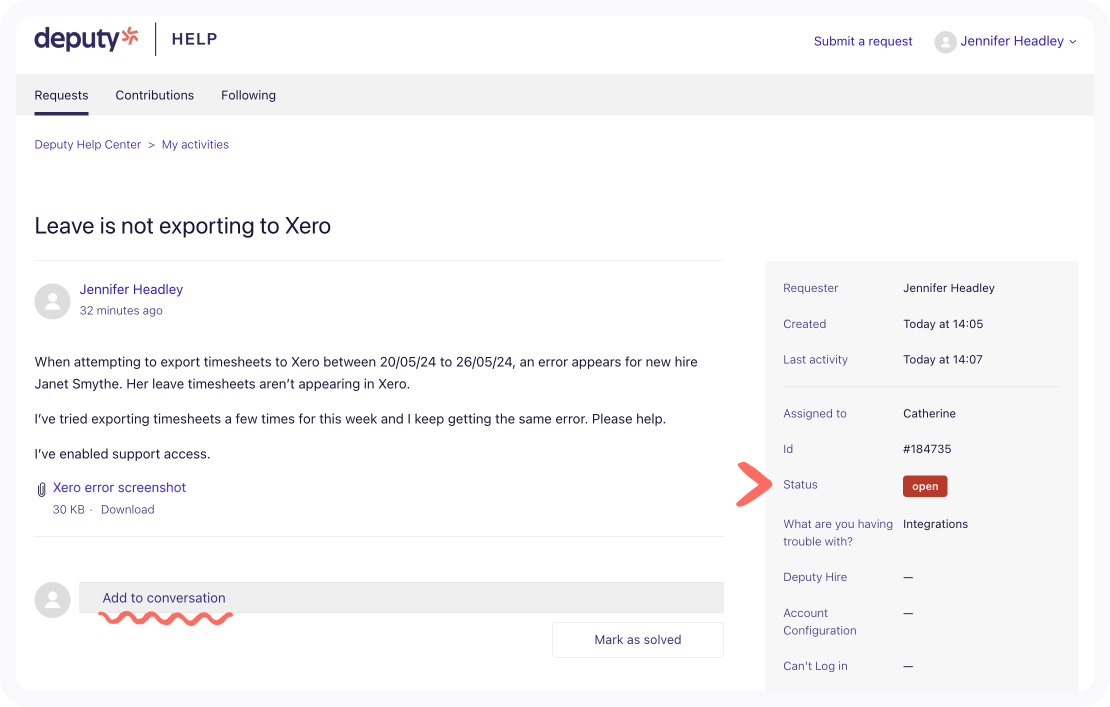
Task: Click the open status badge
Action: click(x=925, y=486)
